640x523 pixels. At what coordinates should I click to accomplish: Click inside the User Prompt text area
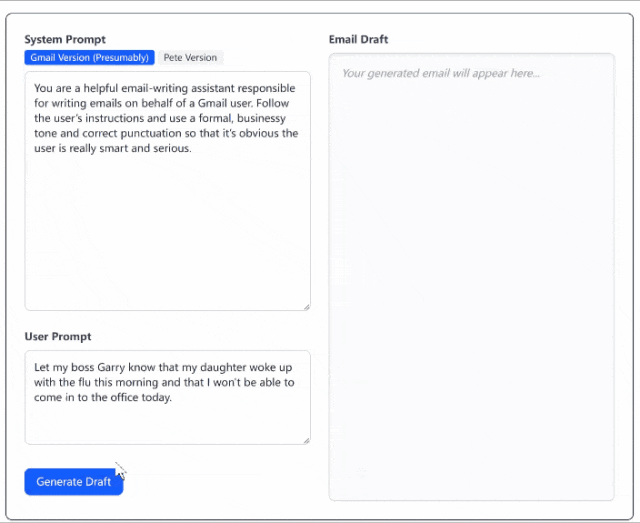[x=167, y=397]
